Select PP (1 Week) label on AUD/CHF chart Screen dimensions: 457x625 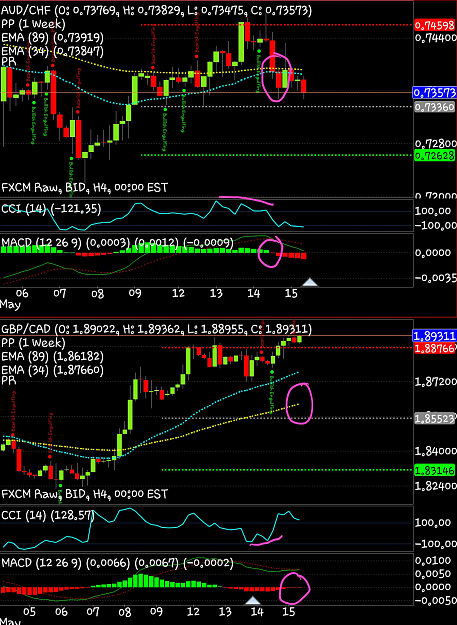click(x=33, y=24)
